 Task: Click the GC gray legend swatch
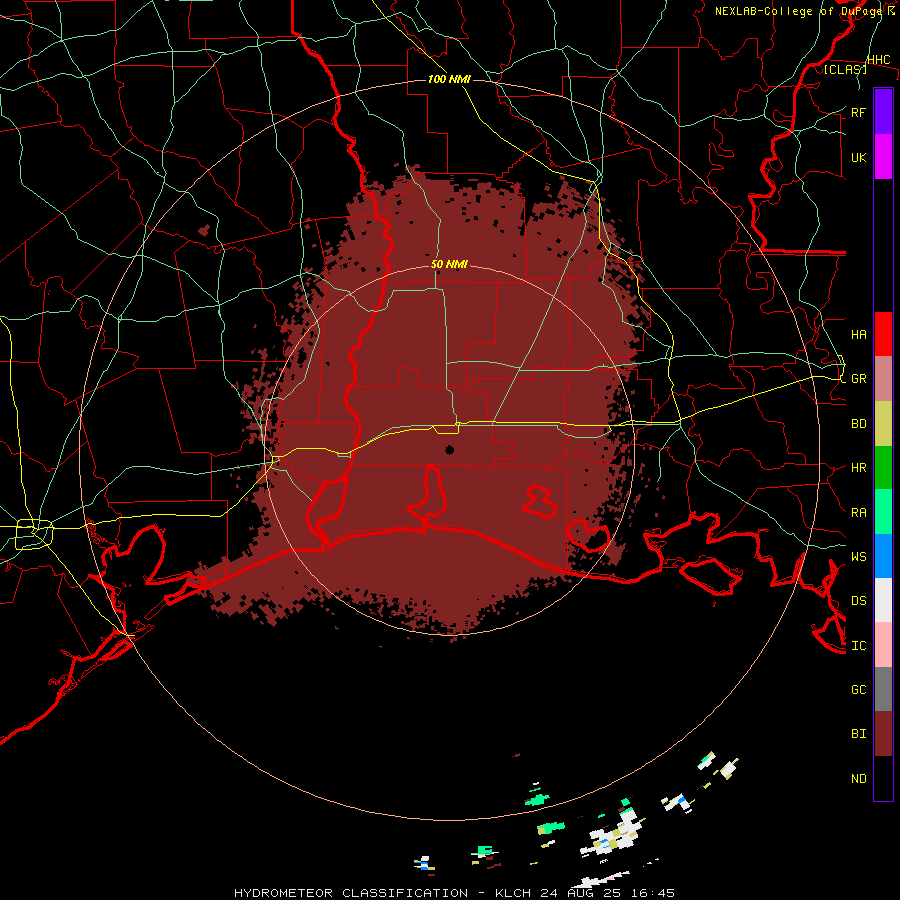(x=883, y=689)
